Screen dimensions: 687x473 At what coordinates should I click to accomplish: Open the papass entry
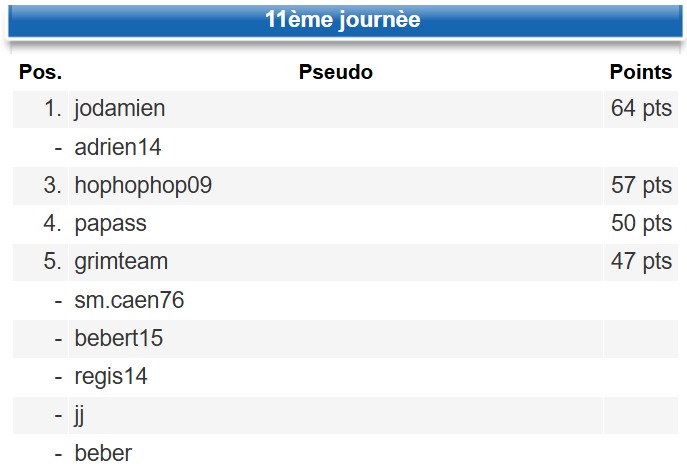click(x=110, y=223)
